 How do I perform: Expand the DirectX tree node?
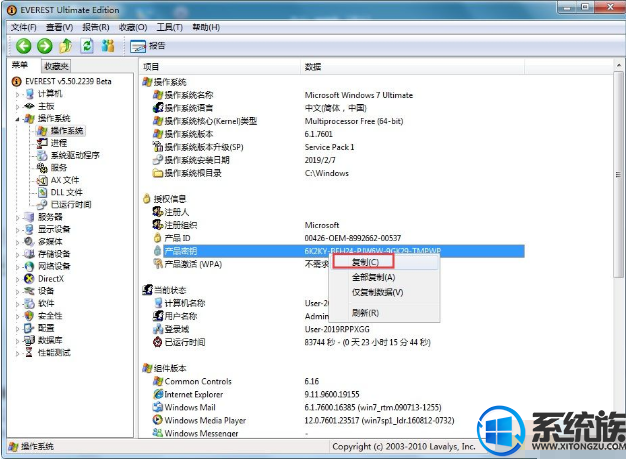coord(17,279)
